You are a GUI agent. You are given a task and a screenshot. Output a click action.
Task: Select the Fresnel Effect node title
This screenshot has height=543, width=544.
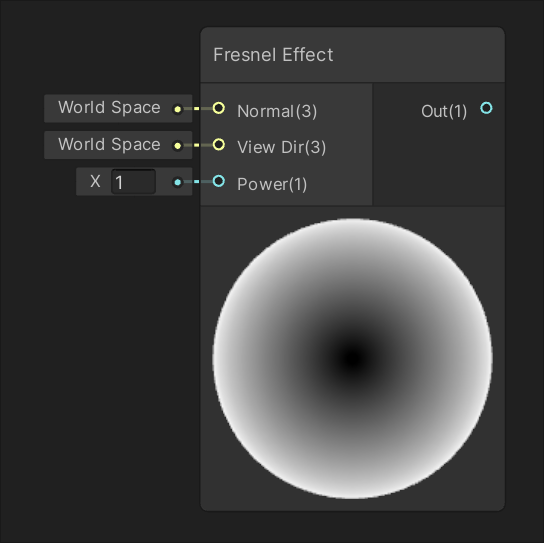click(273, 55)
